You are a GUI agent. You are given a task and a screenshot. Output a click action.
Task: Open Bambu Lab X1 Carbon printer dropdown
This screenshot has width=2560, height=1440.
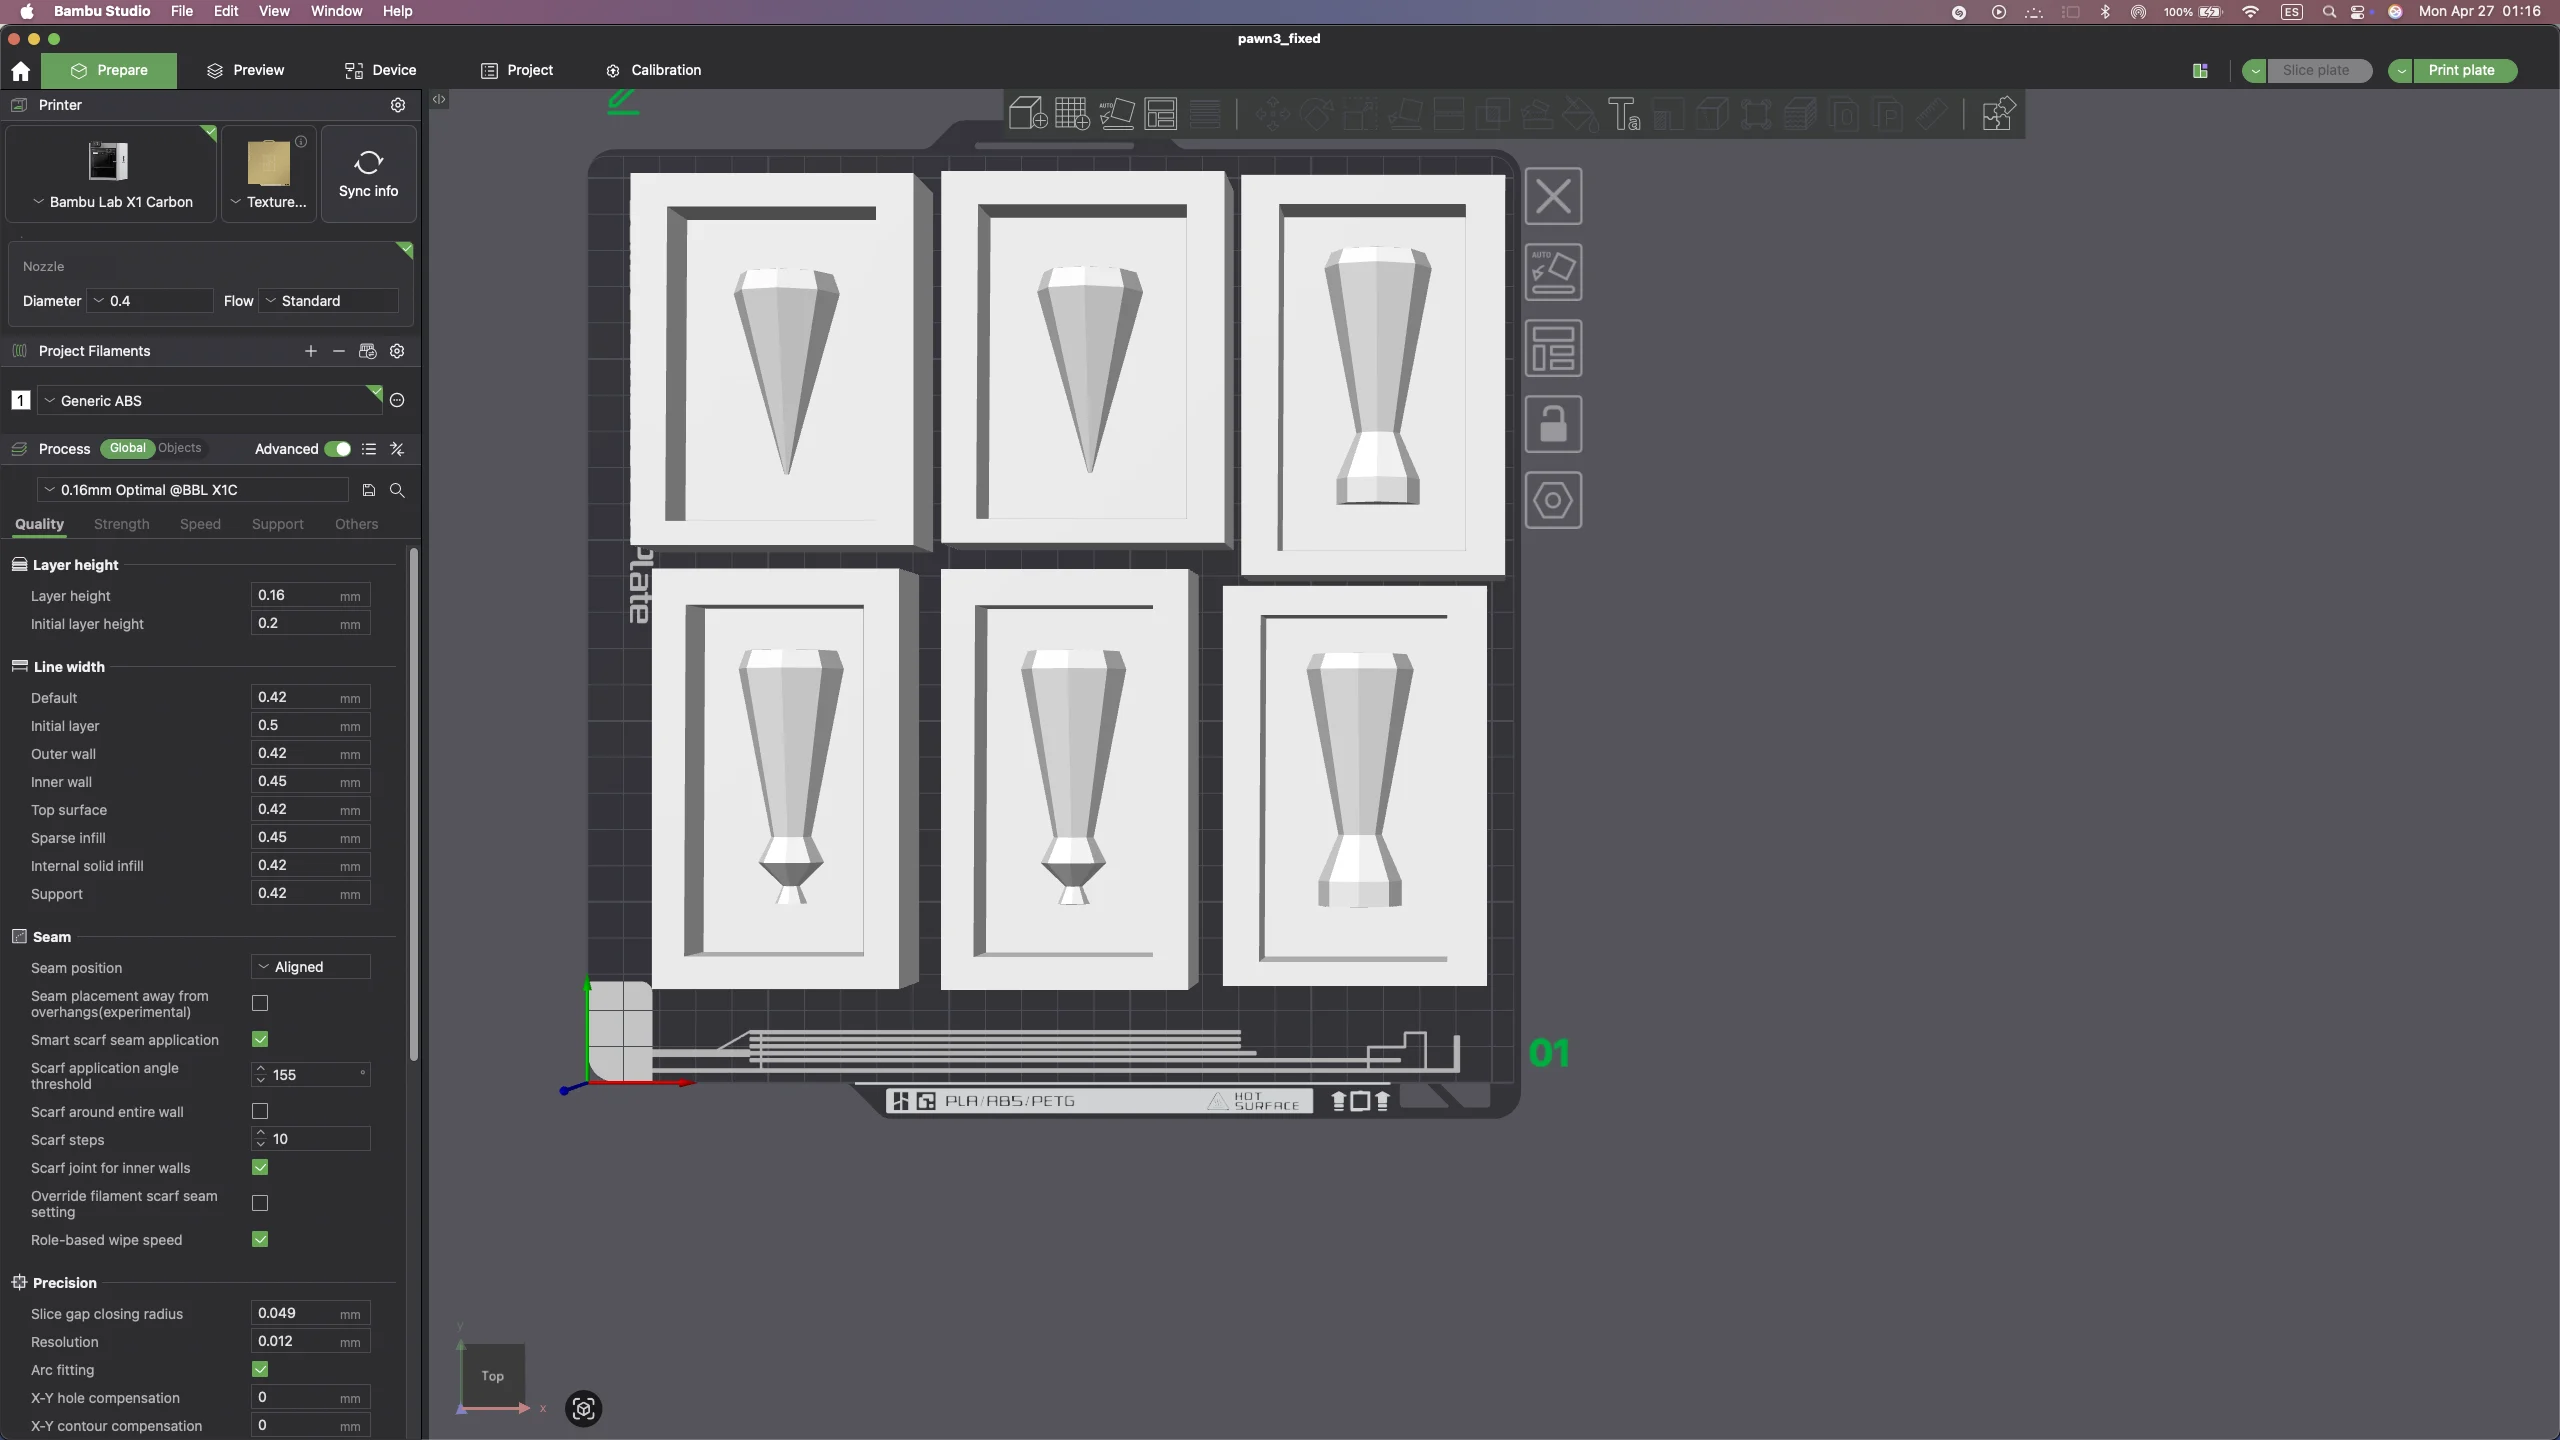click(111, 173)
